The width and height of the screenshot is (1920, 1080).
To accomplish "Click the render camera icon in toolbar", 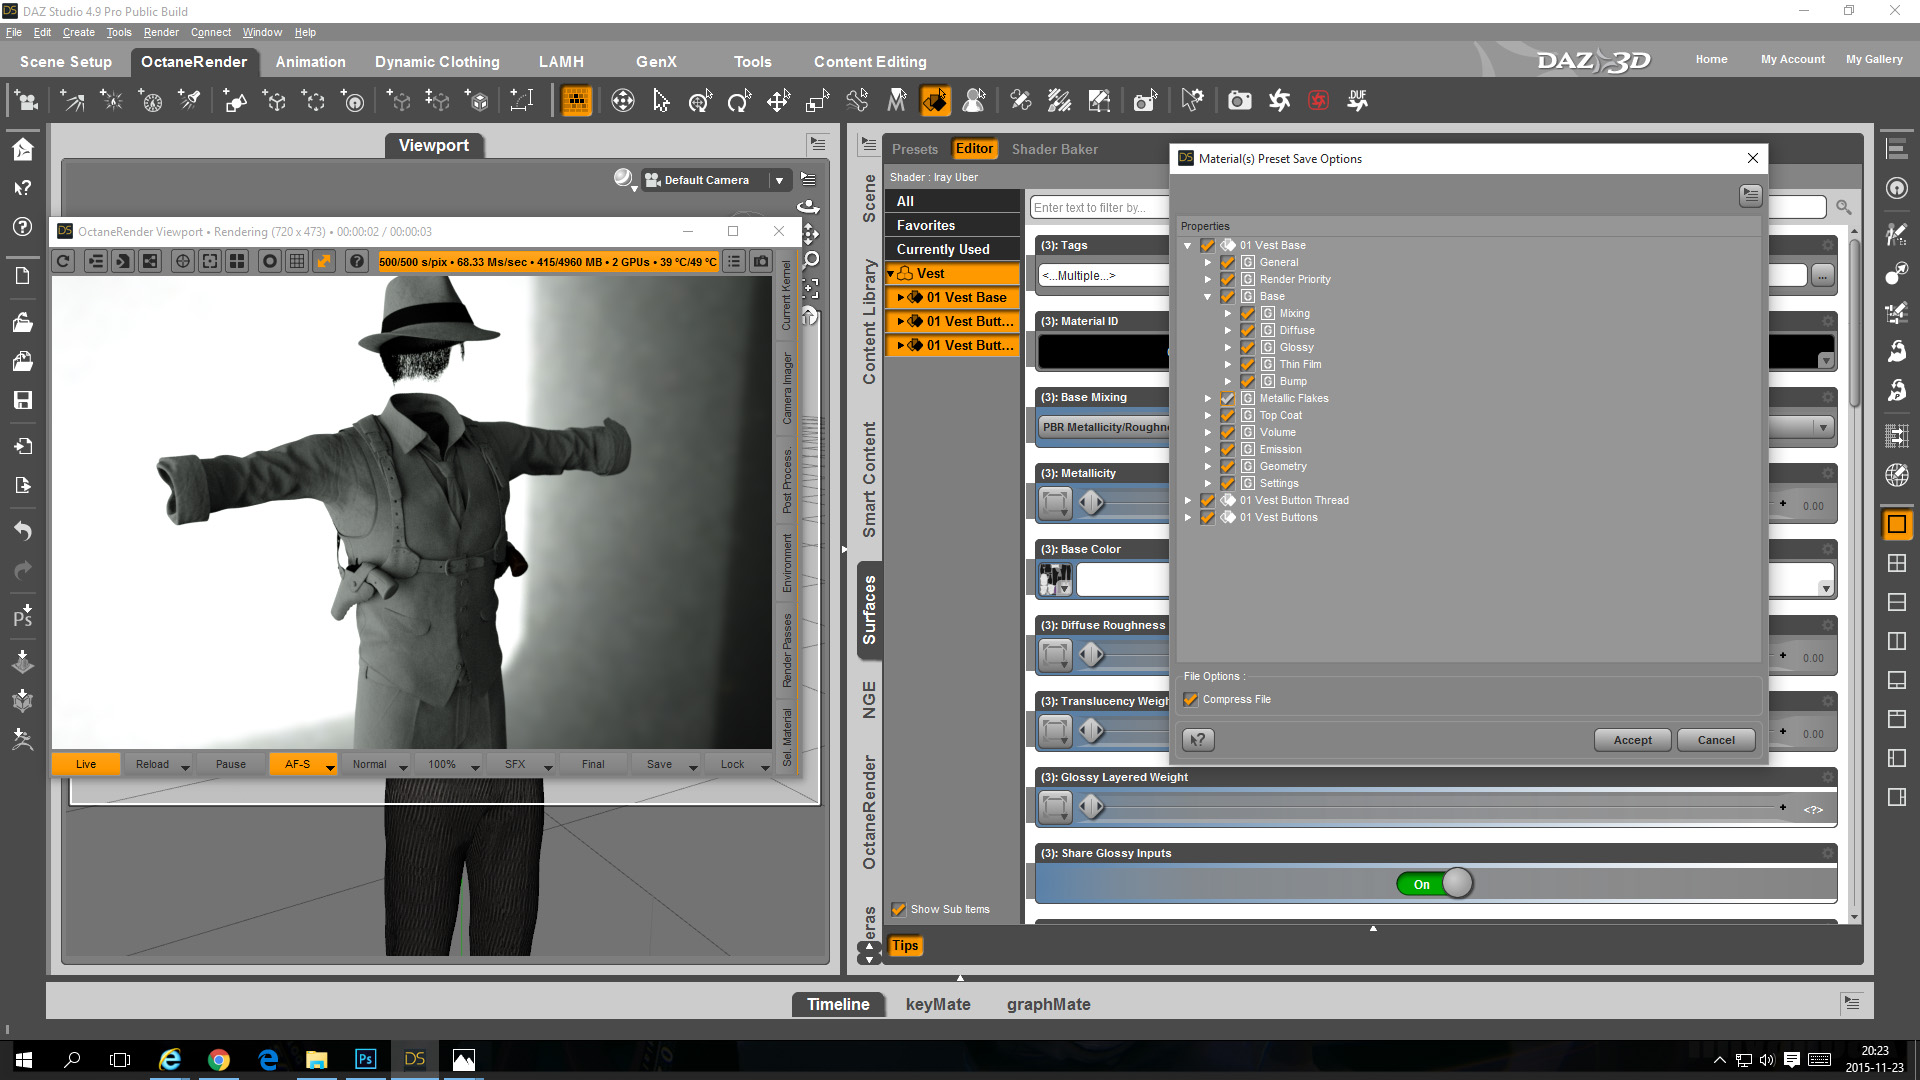I will [1239, 100].
